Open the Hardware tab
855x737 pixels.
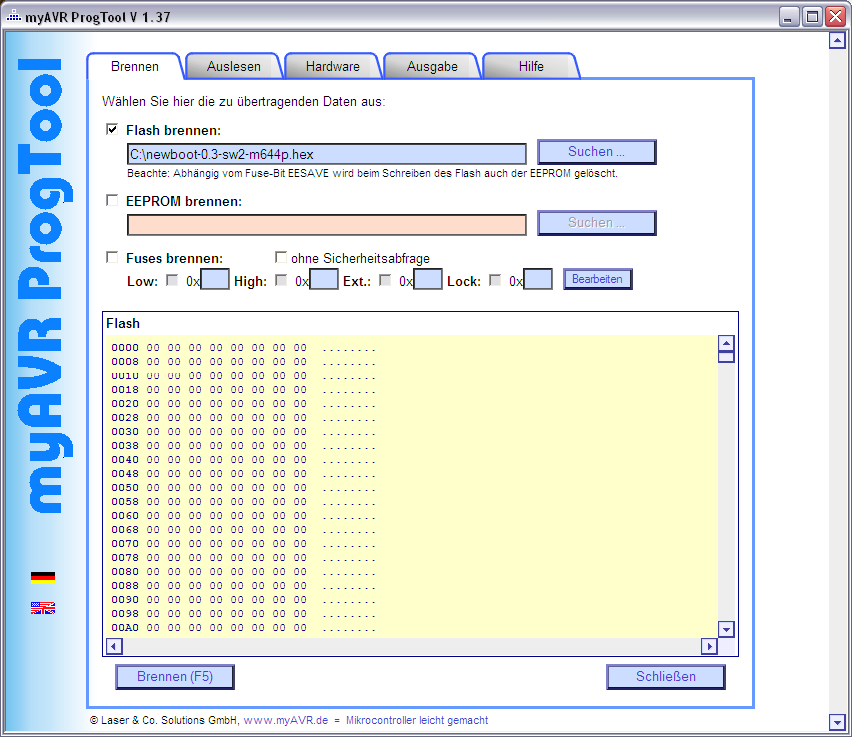332,67
